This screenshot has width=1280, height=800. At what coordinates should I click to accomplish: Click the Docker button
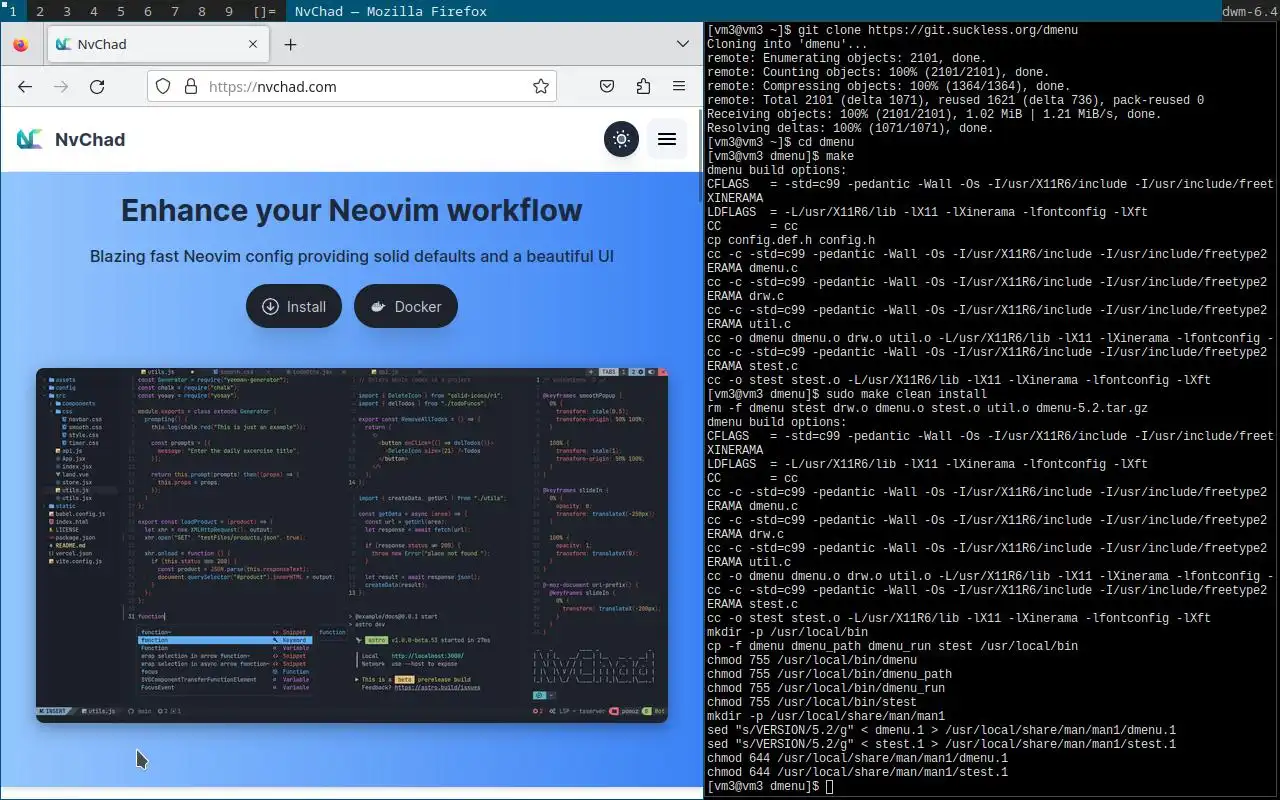pos(406,306)
